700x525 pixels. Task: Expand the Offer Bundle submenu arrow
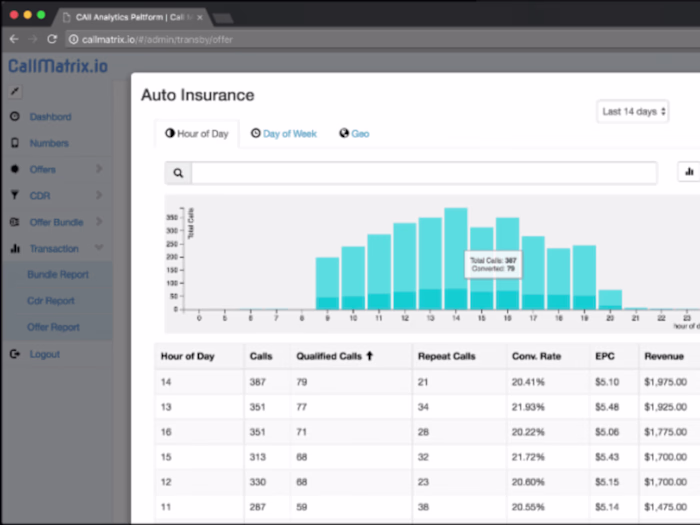click(x=99, y=221)
